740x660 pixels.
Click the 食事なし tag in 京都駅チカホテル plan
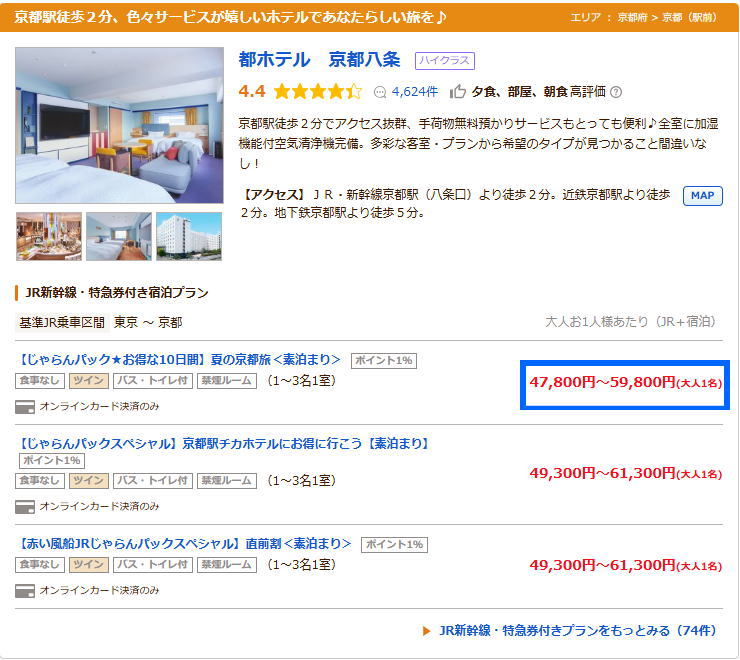[x=40, y=481]
